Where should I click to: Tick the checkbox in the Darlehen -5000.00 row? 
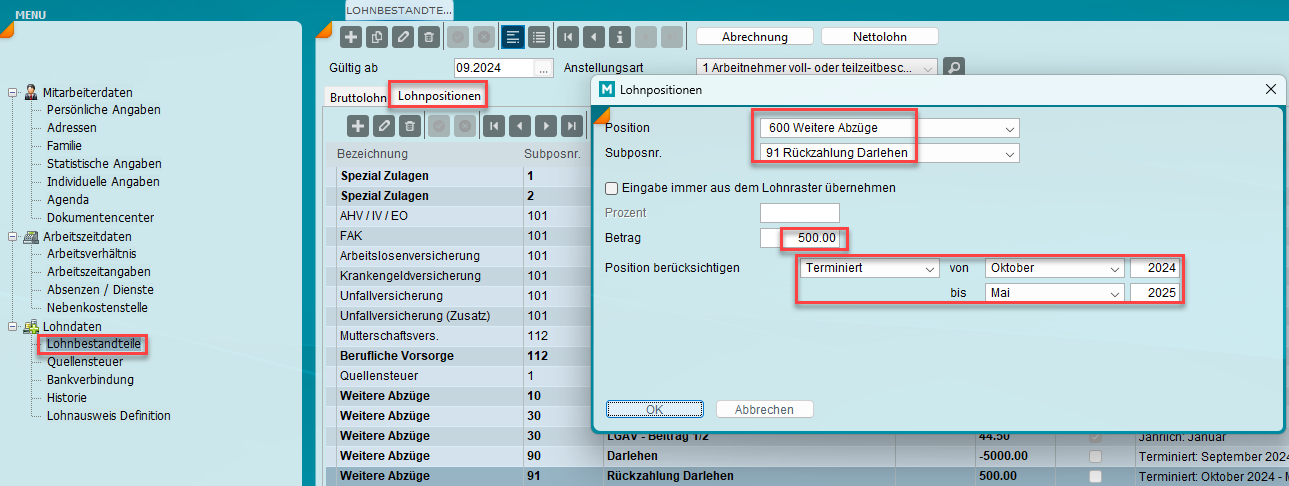pyautogui.click(x=1096, y=457)
